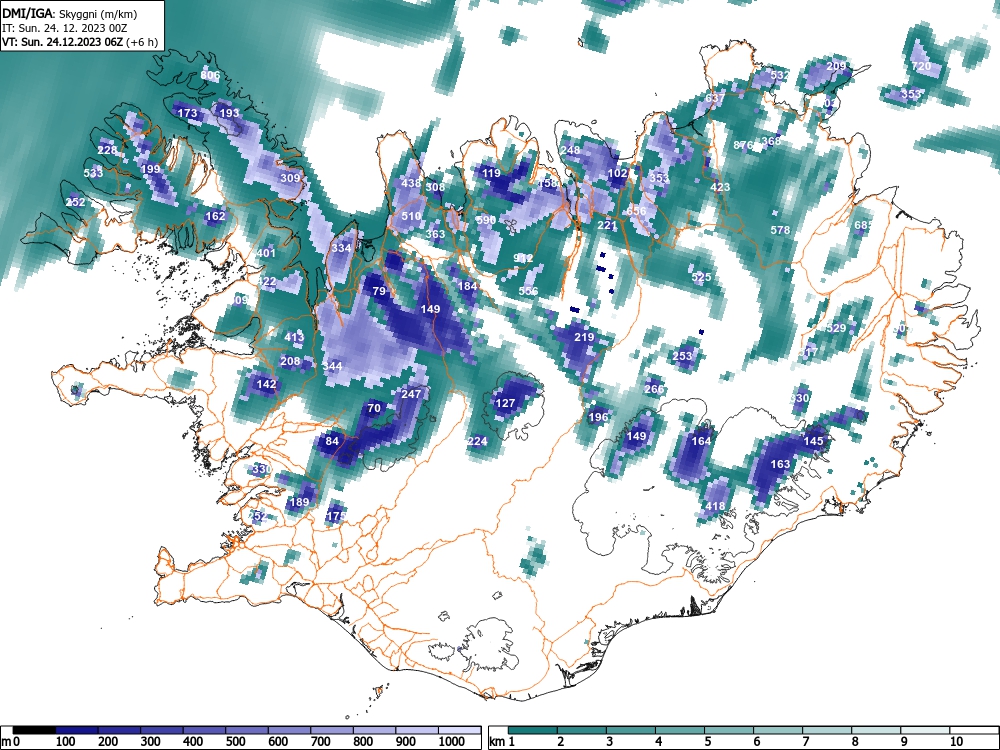Click the map value 590
Viewport: 1000px width, 750px height.
pos(486,220)
